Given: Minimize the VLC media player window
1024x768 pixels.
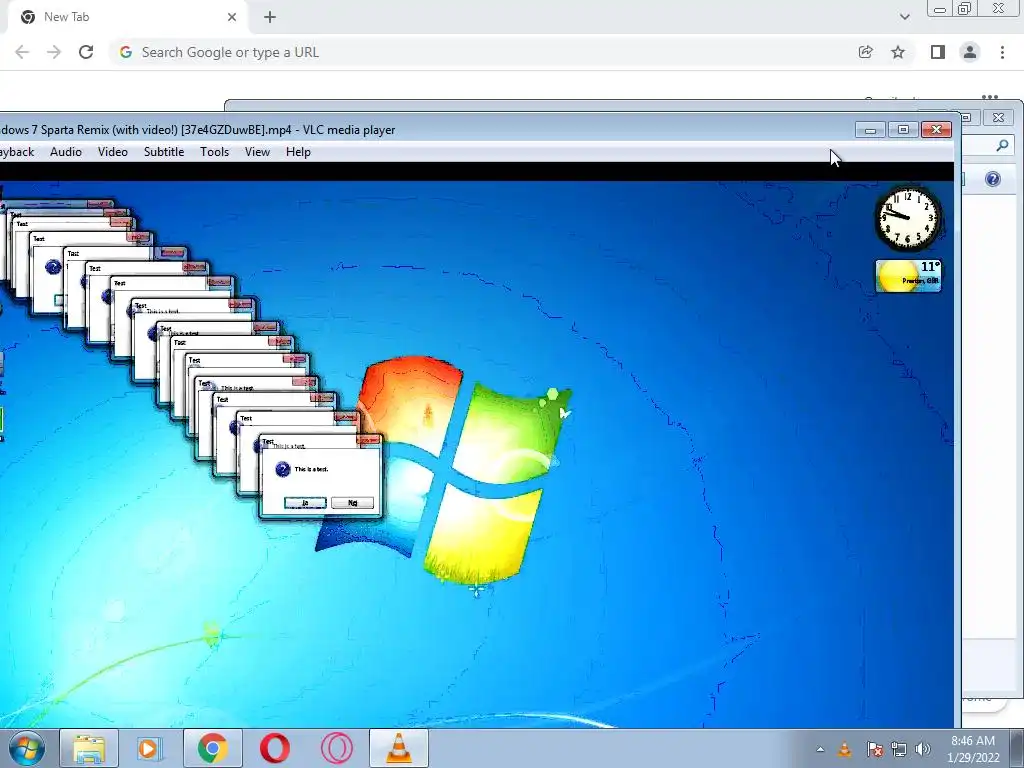Looking at the screenshot, I should (x=870, y=129).
